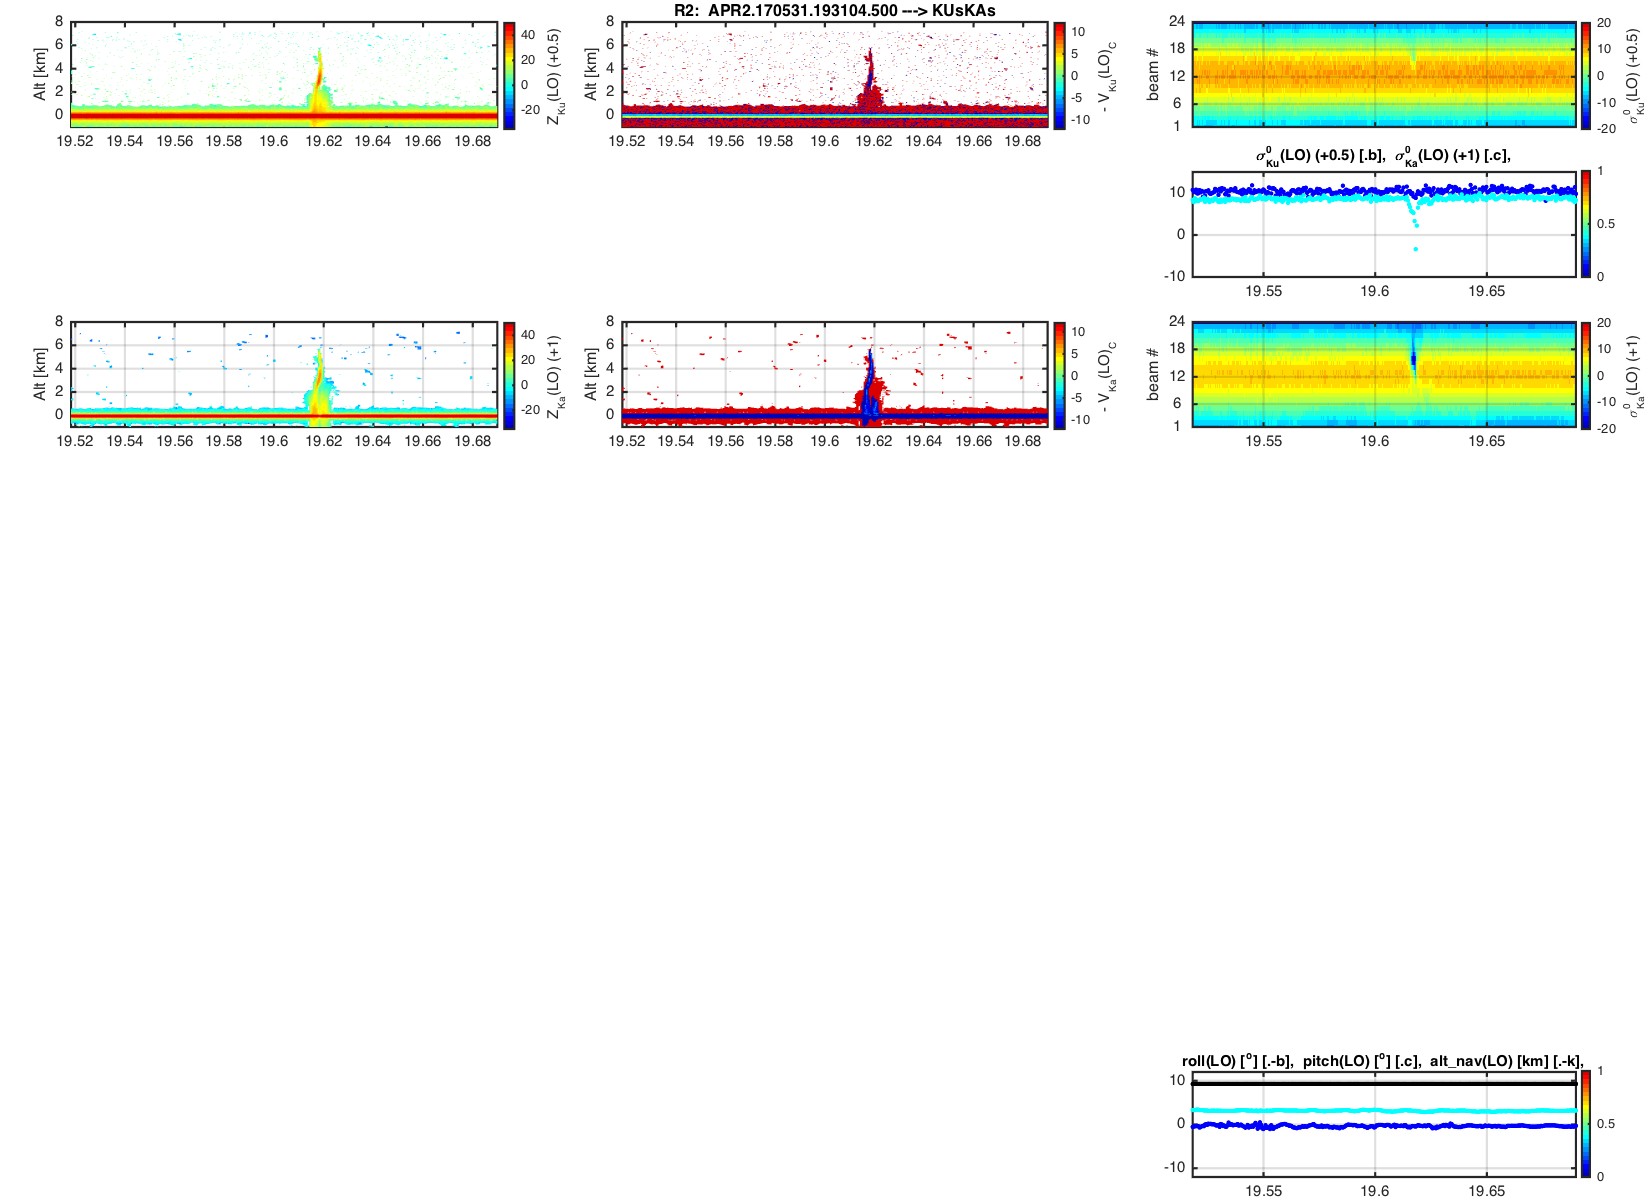1650x1200 pixels.
Task: Click the Z_Ku reflectivity colorbar
Action: pos(509,75)
